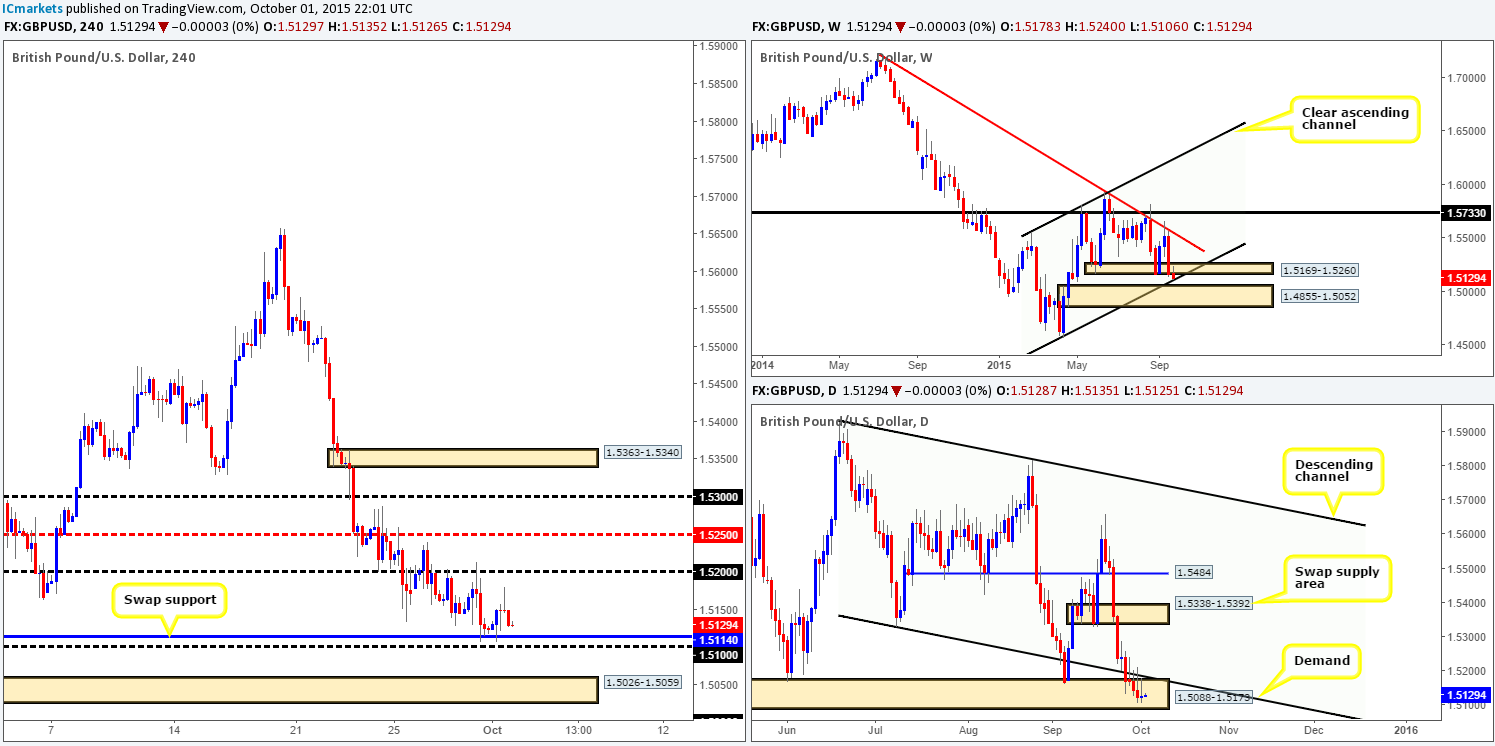Click the '2016' label on daily axis
Screen dimensions: 1495x746
tap(1405, 732)
